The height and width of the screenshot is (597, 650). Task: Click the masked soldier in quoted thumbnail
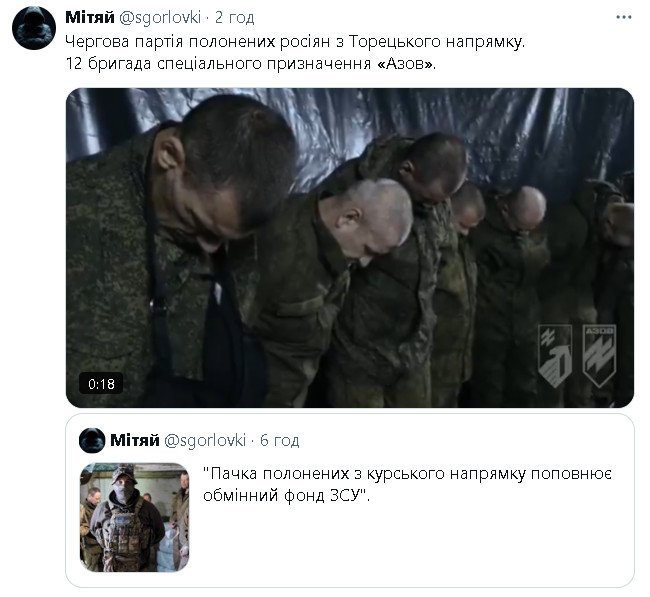coord(126,520)
